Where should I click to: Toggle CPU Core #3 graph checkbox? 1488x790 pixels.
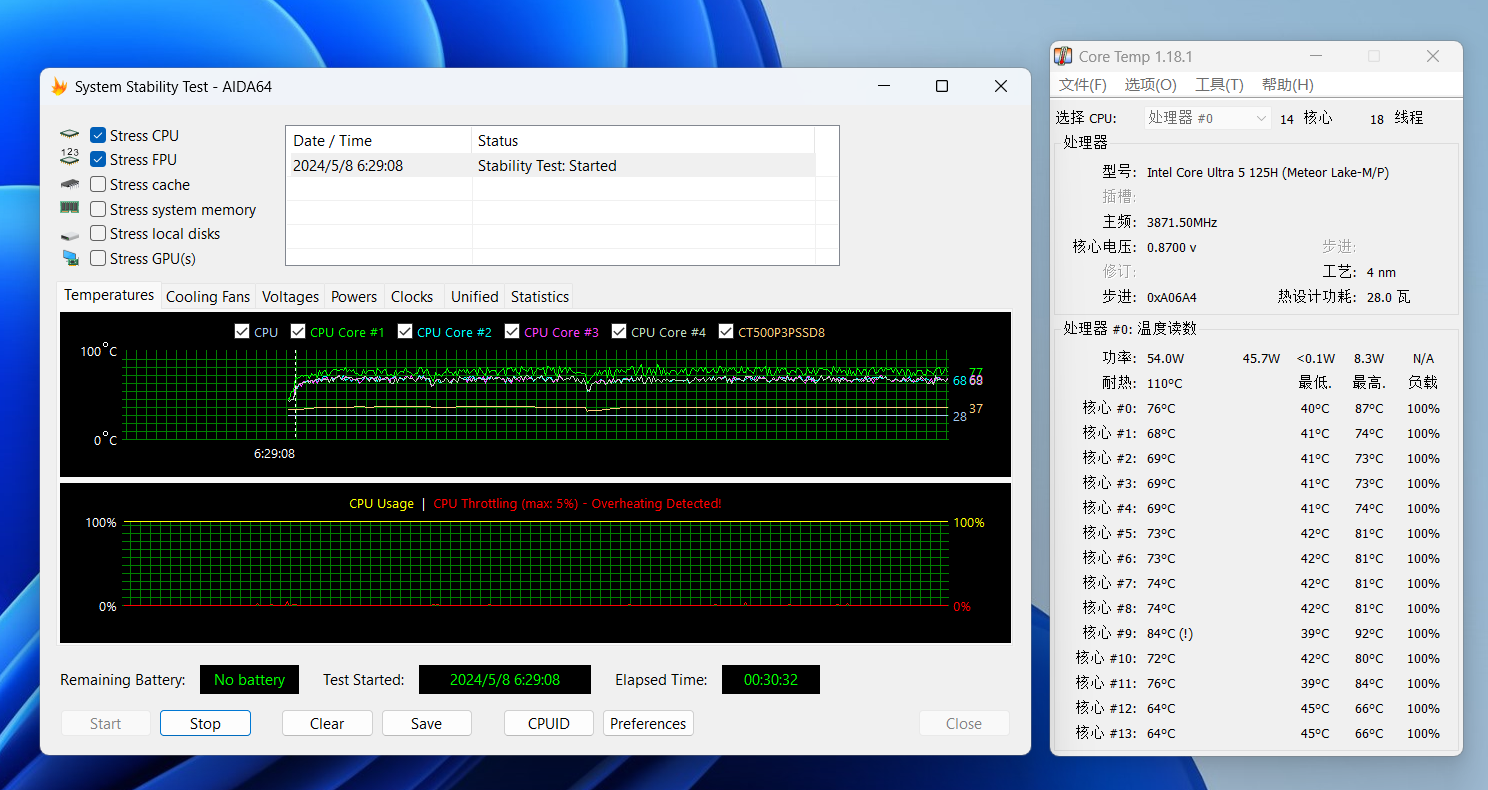click(512, 331)
